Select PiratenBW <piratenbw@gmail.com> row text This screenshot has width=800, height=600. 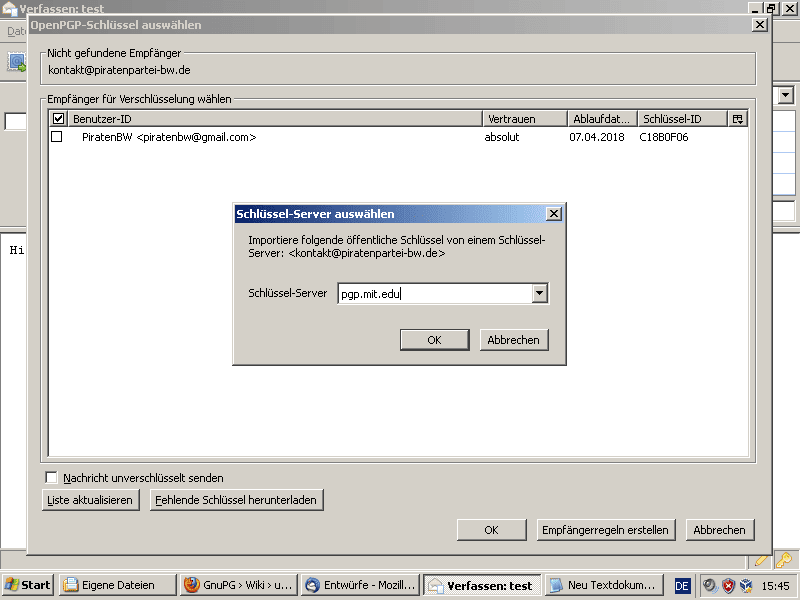point(169,137)
